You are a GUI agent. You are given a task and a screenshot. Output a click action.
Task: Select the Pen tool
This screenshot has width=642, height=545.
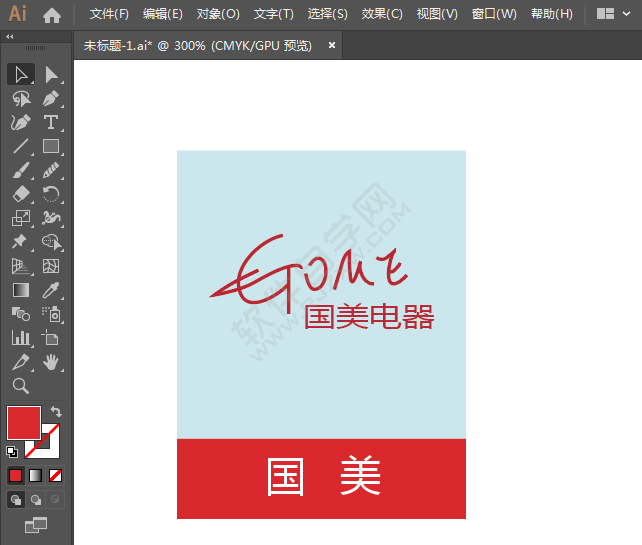point(51,99)
